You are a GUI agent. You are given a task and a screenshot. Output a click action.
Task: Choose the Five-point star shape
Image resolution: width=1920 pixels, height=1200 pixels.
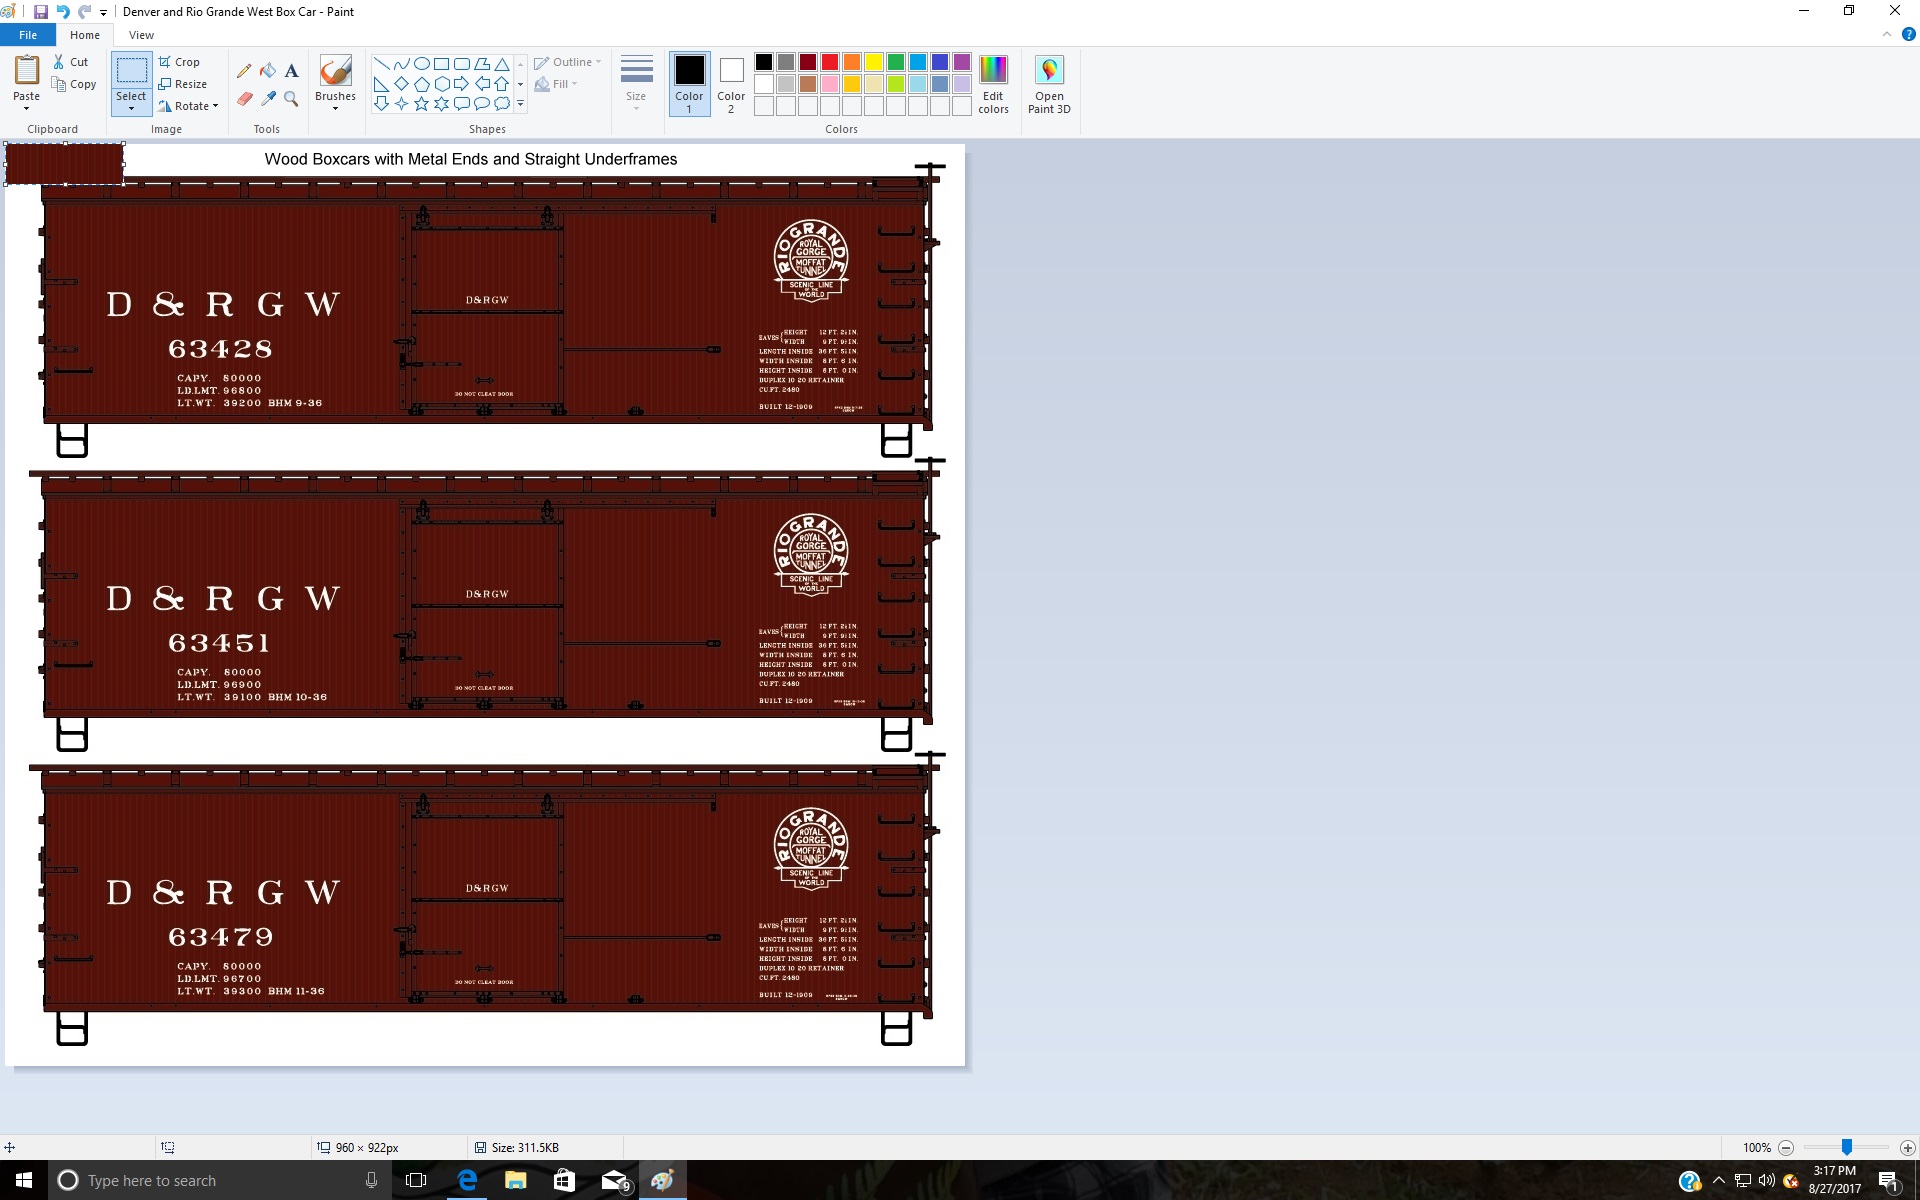(x=421, y=104)
